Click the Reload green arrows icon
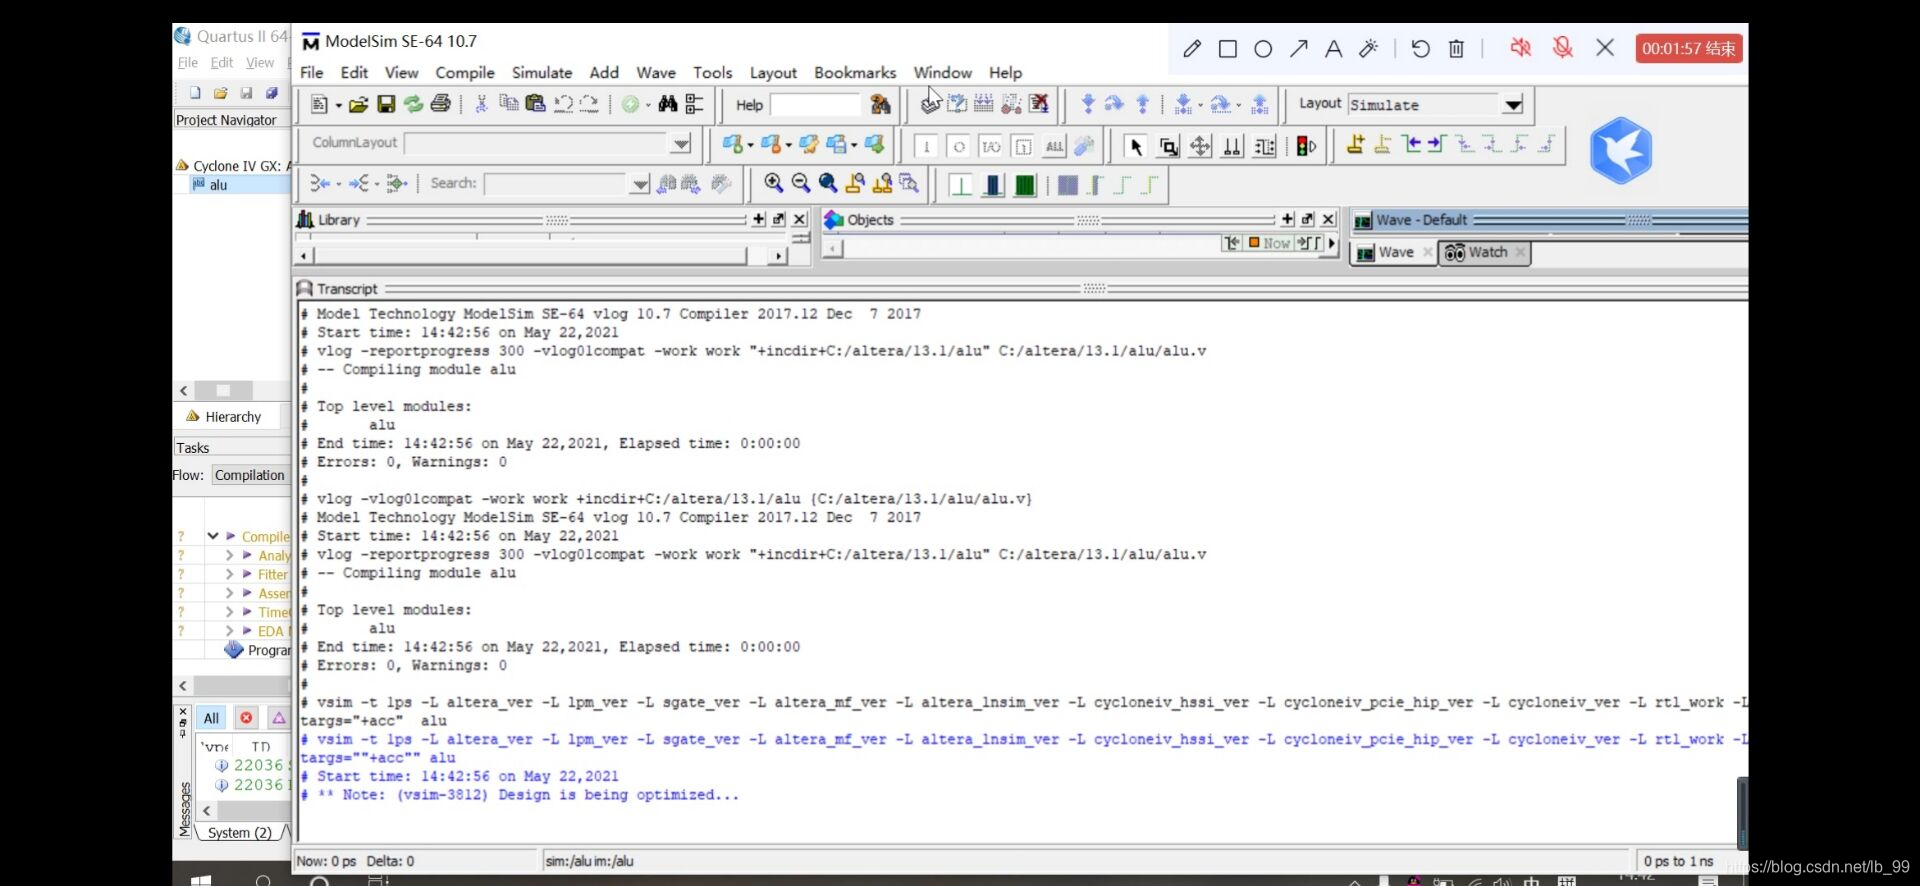The height and width of the screenshot is (886, 1920). [412, 104]
